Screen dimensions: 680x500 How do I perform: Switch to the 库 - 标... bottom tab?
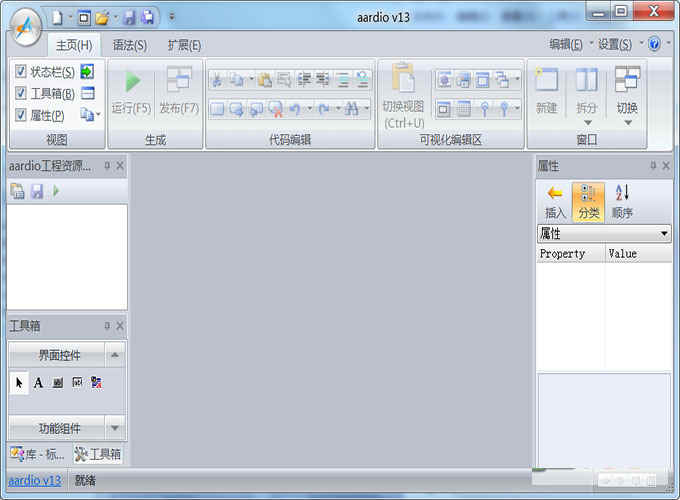pyautogui.click(x=37, y=454)
